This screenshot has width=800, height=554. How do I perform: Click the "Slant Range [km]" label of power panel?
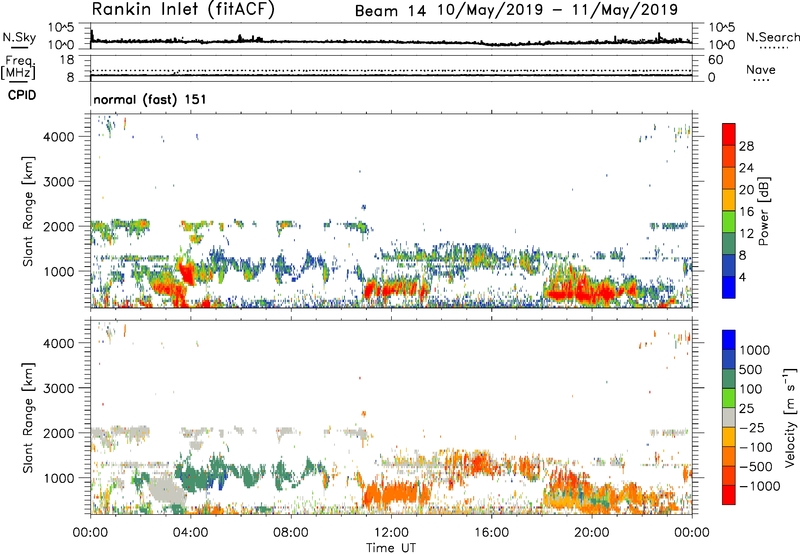(x=28, y=211)
